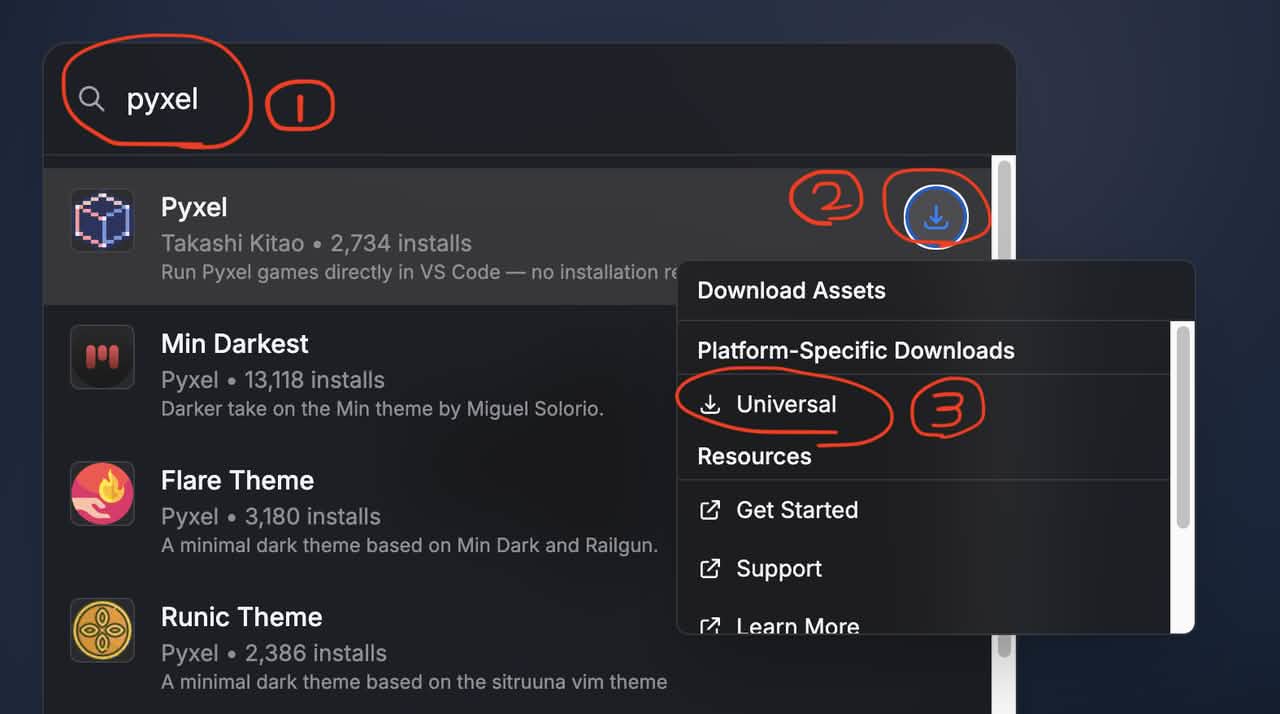
Task: Click the Download Assets popup scrollbar
Action: click(x=1183, y=427)
